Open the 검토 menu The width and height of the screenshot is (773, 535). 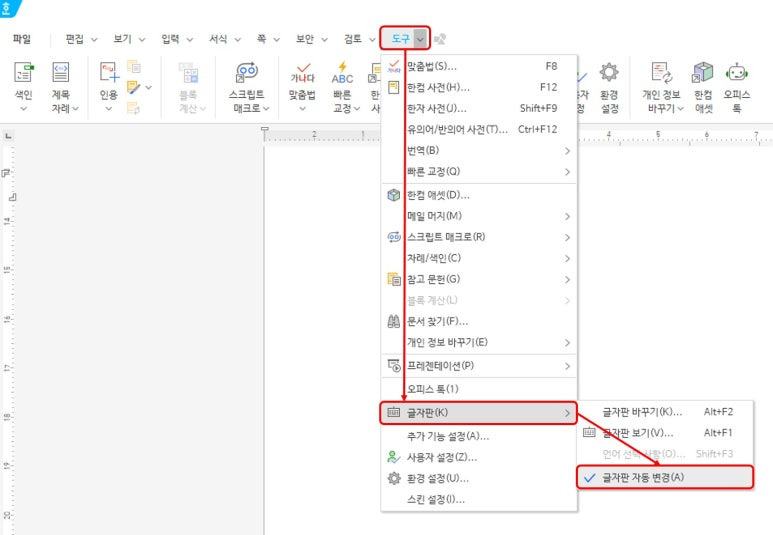pos(352,39)
